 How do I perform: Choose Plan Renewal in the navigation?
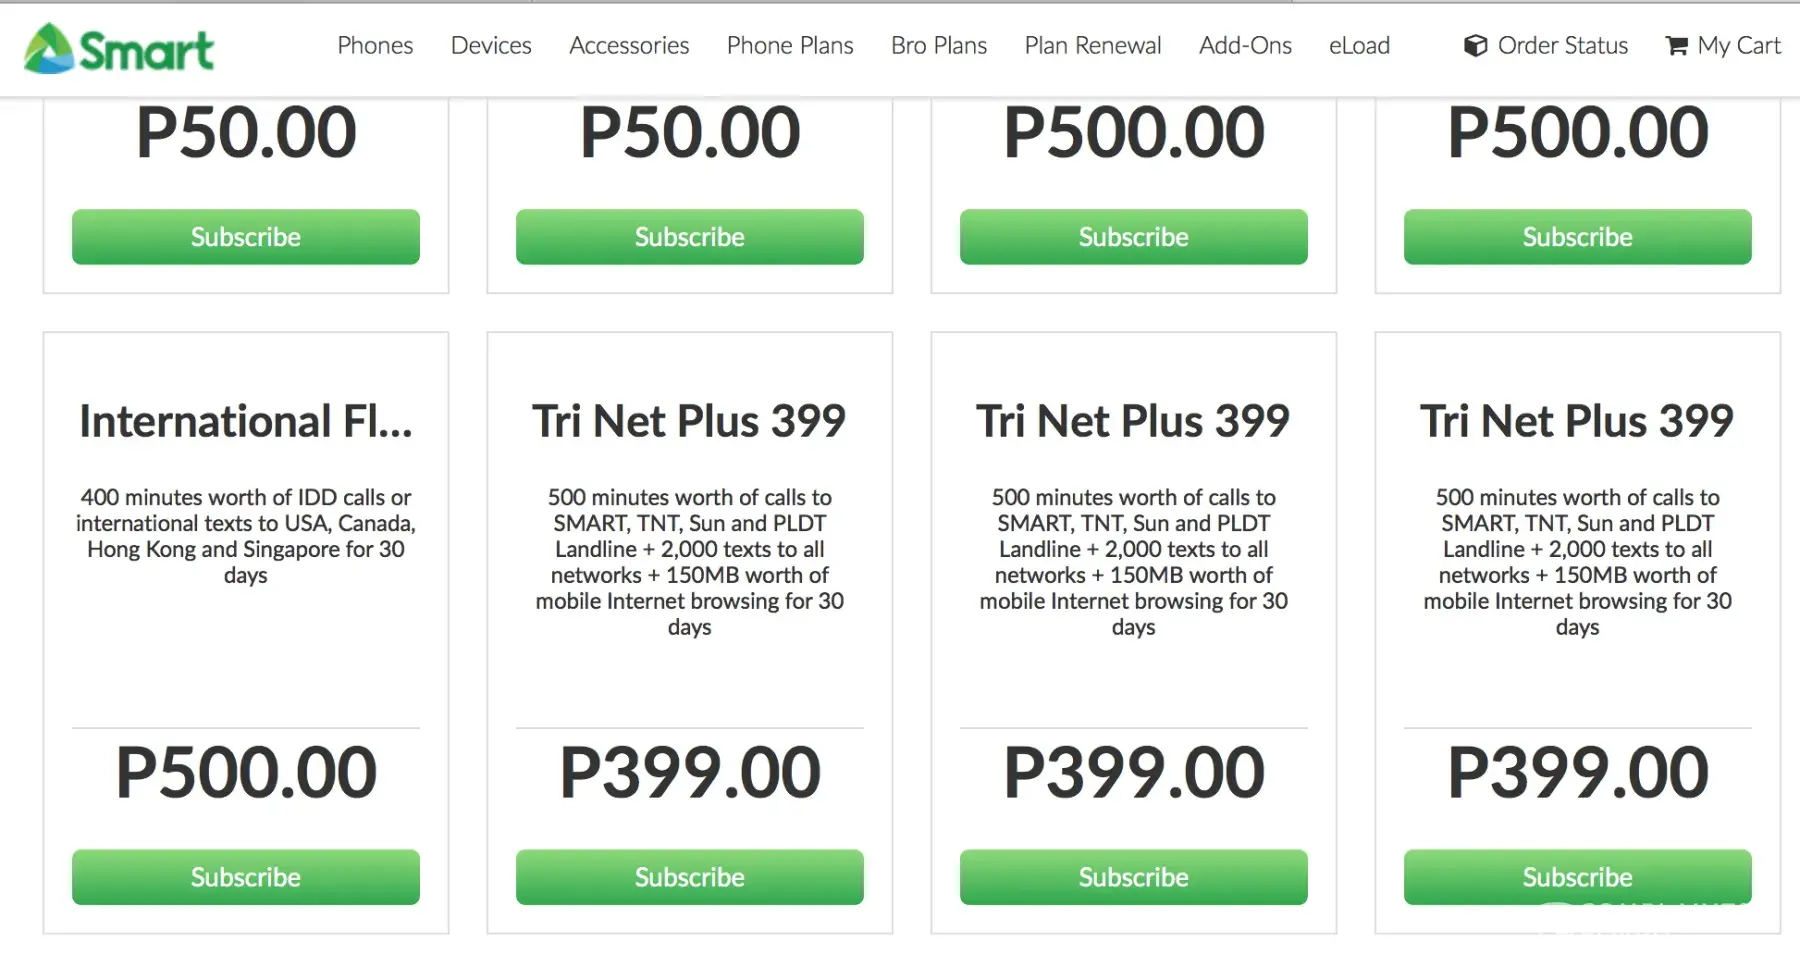1093,46
